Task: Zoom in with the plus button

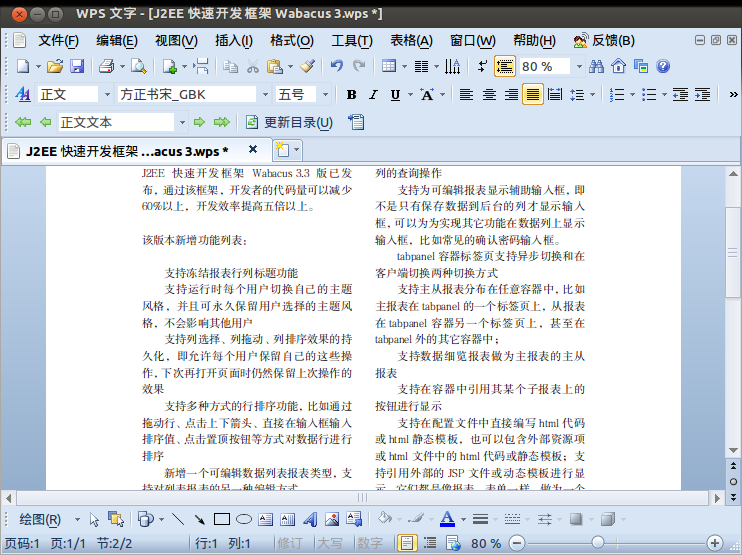Action: coord(715,543)
